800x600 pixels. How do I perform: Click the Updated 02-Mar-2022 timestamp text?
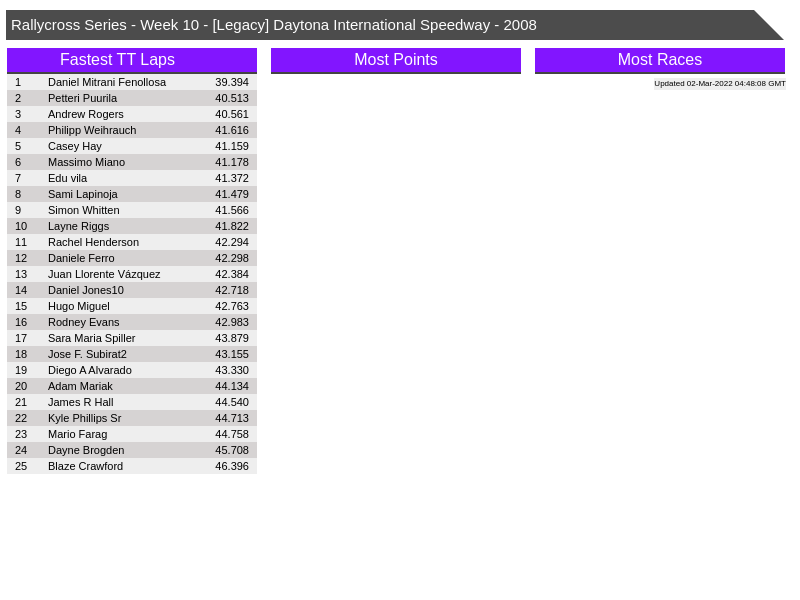[719, 84]
